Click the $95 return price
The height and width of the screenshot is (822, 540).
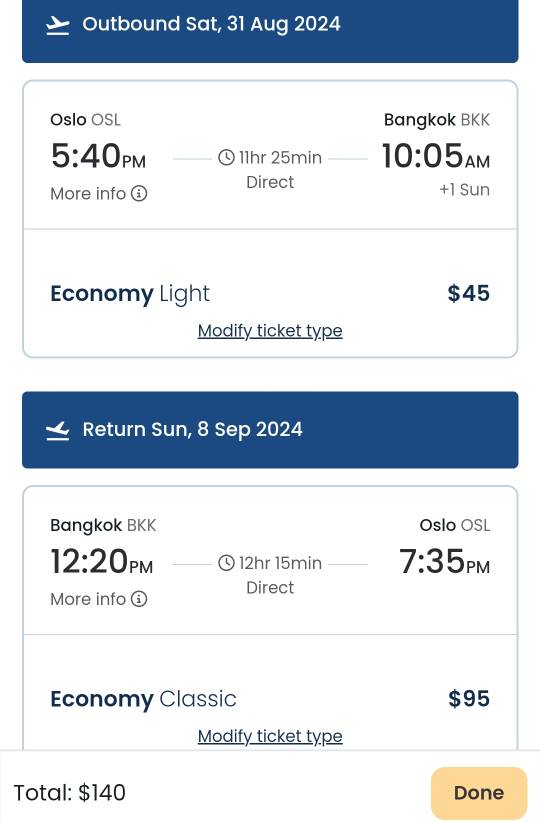pos(469,699)
